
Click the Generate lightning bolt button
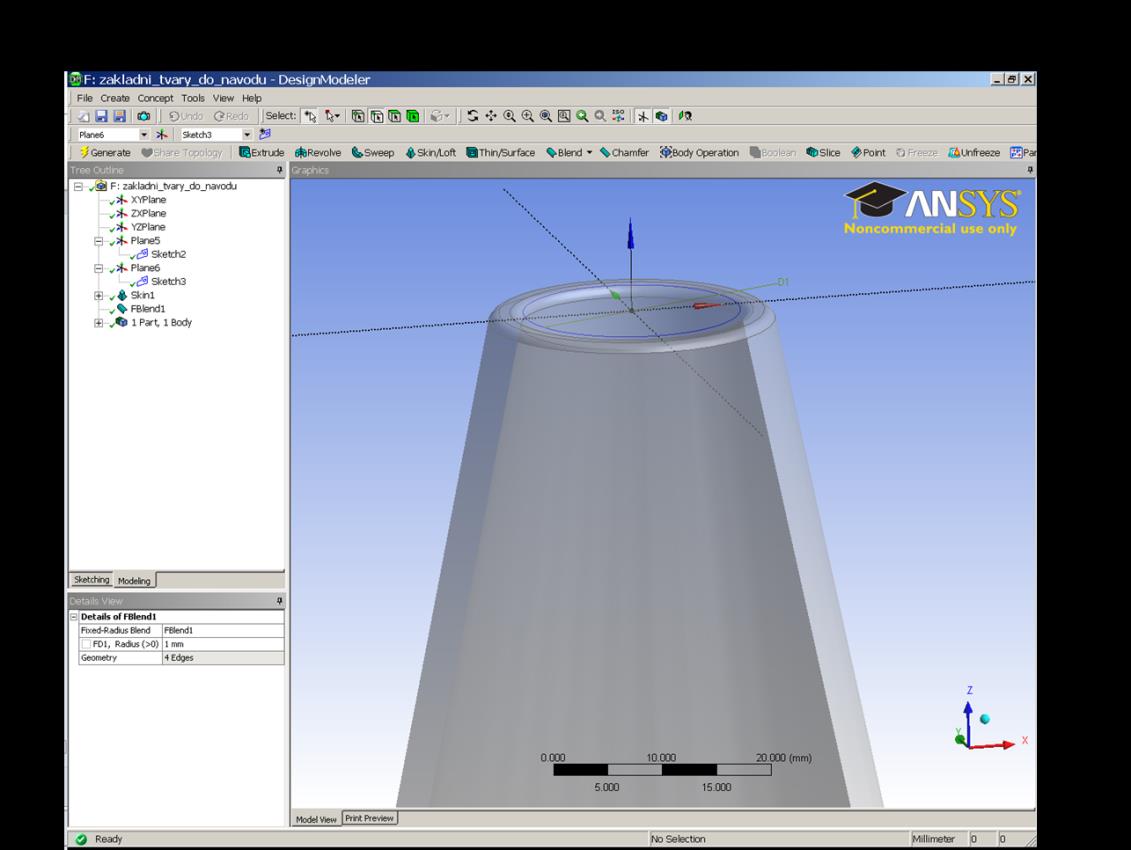tap(105, 152)
